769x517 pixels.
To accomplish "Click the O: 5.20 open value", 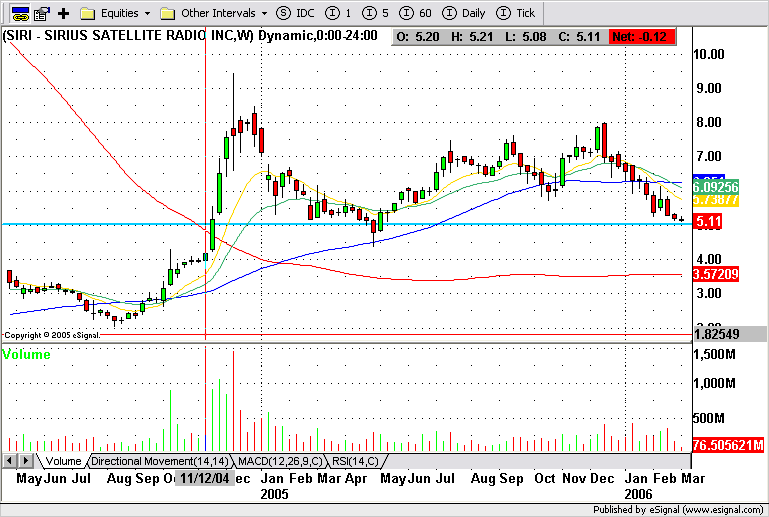I will (x=418, y=37).
